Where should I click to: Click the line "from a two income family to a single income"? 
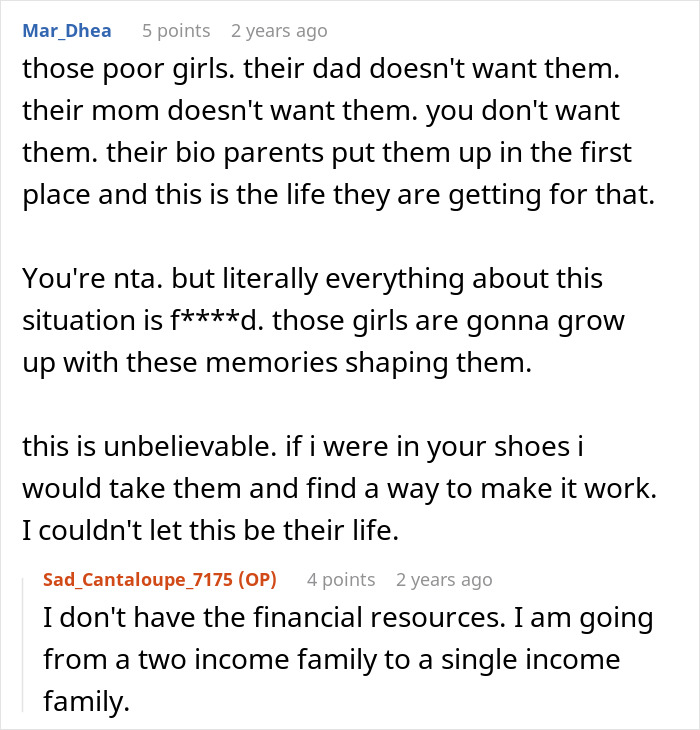[x=332, y=660]
